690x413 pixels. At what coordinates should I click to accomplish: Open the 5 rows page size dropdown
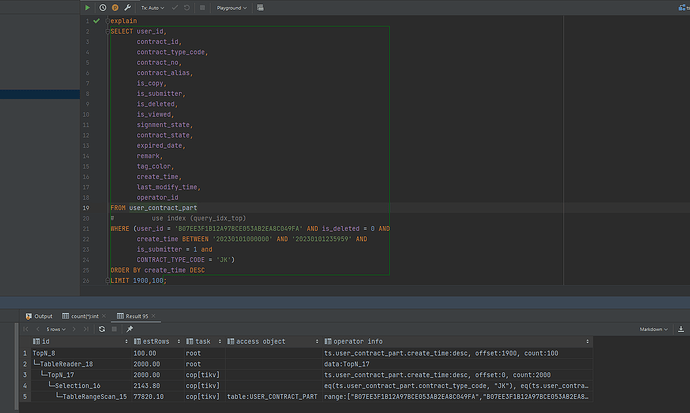[x=56, y=329]
